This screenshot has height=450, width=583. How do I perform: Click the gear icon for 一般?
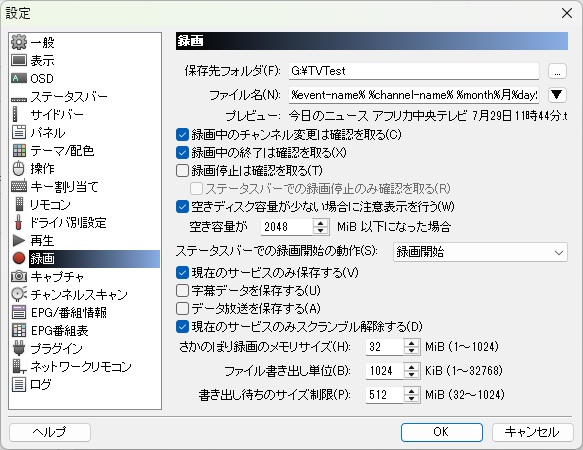[x=19, y=42]
